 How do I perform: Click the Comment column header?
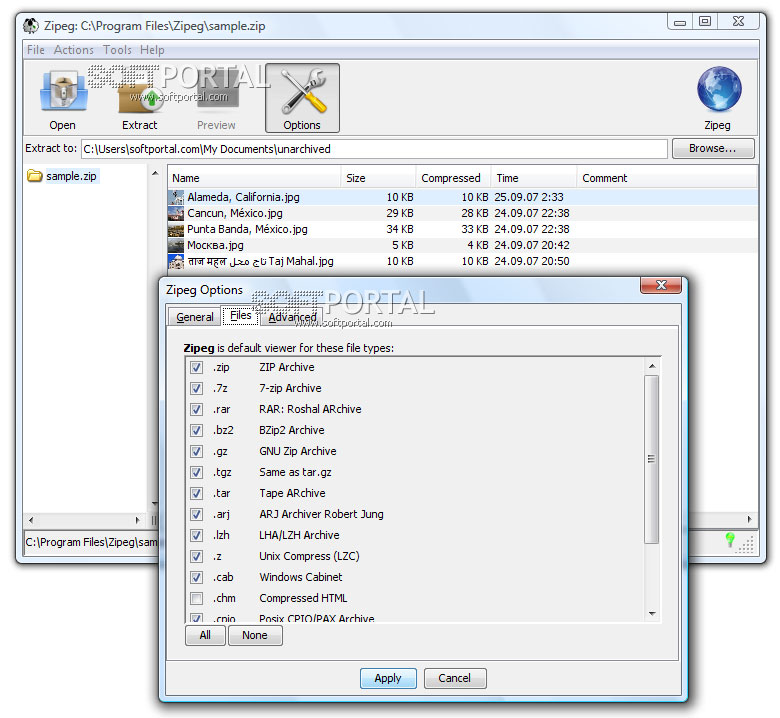coord(667,178)
